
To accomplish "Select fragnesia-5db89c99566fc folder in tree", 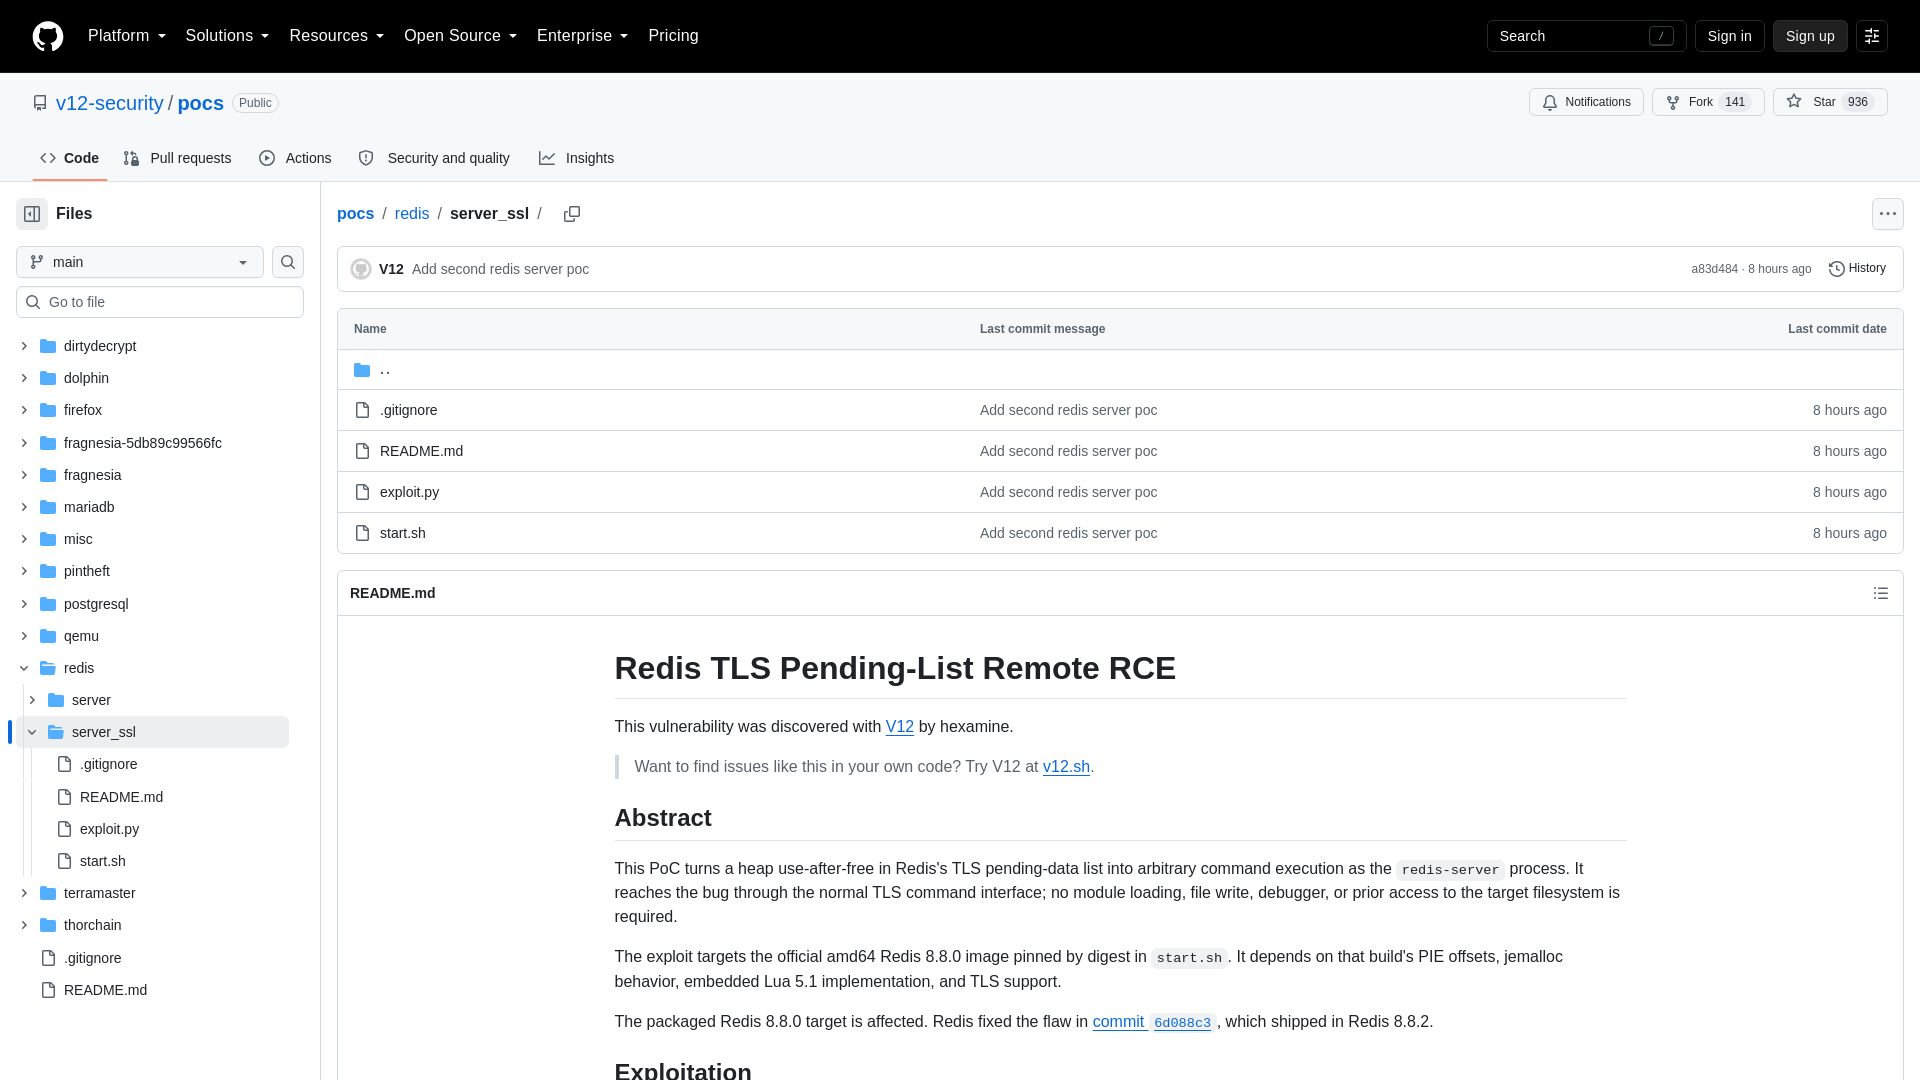I will tap(142, 443).
